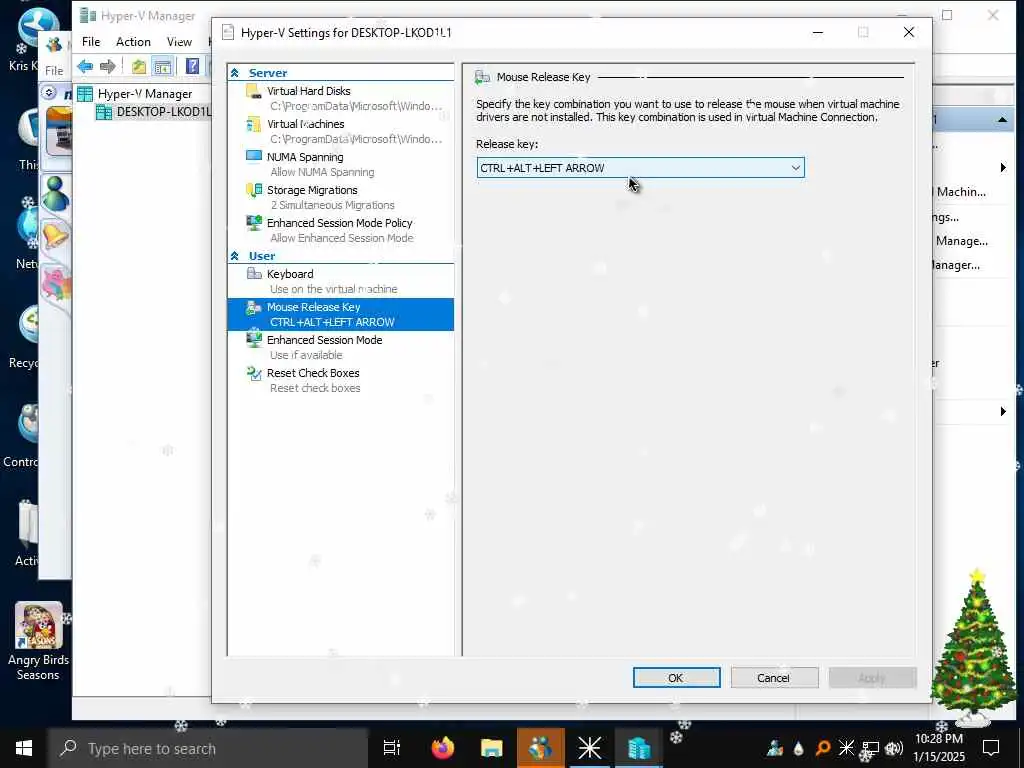Click the snowflake app on taskbar
This screenshot has height=768, width=1024.
pyautogui.click(x=589, y=748)
